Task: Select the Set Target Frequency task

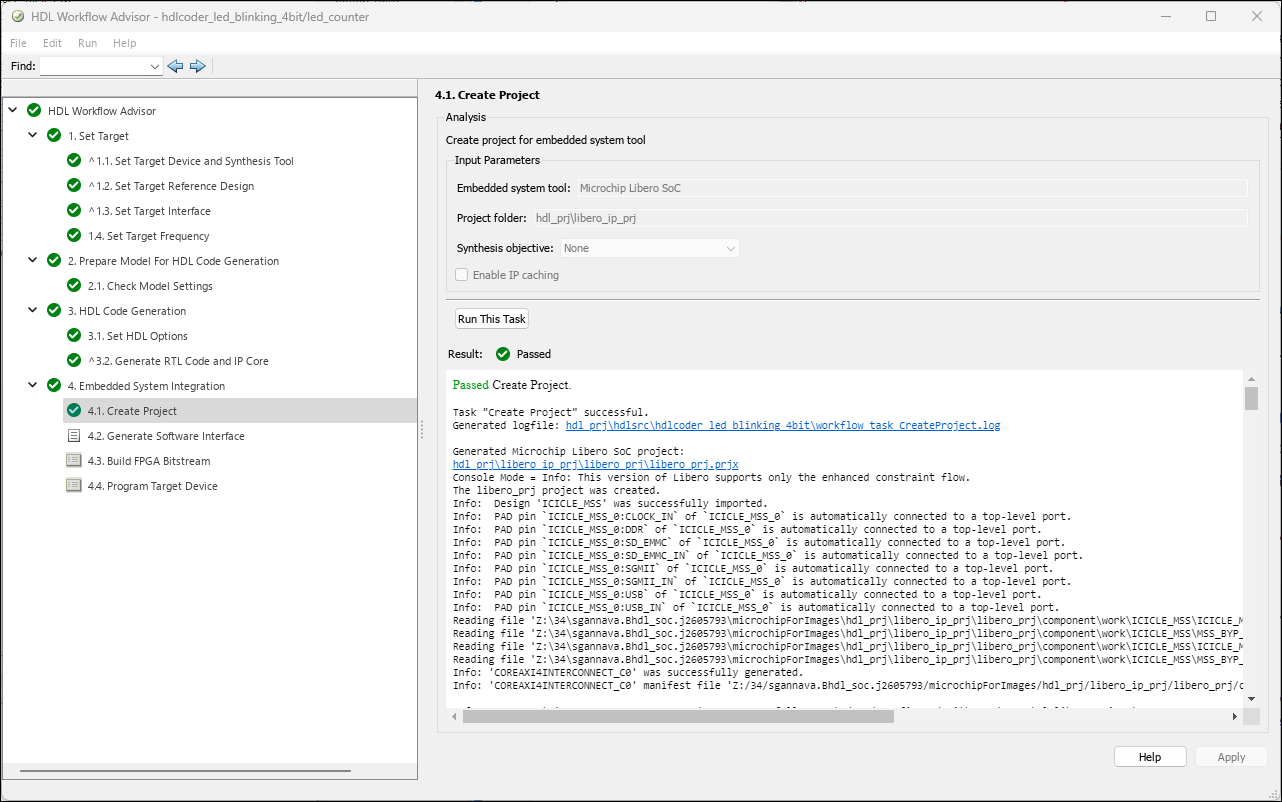Action: pos(148,236)
